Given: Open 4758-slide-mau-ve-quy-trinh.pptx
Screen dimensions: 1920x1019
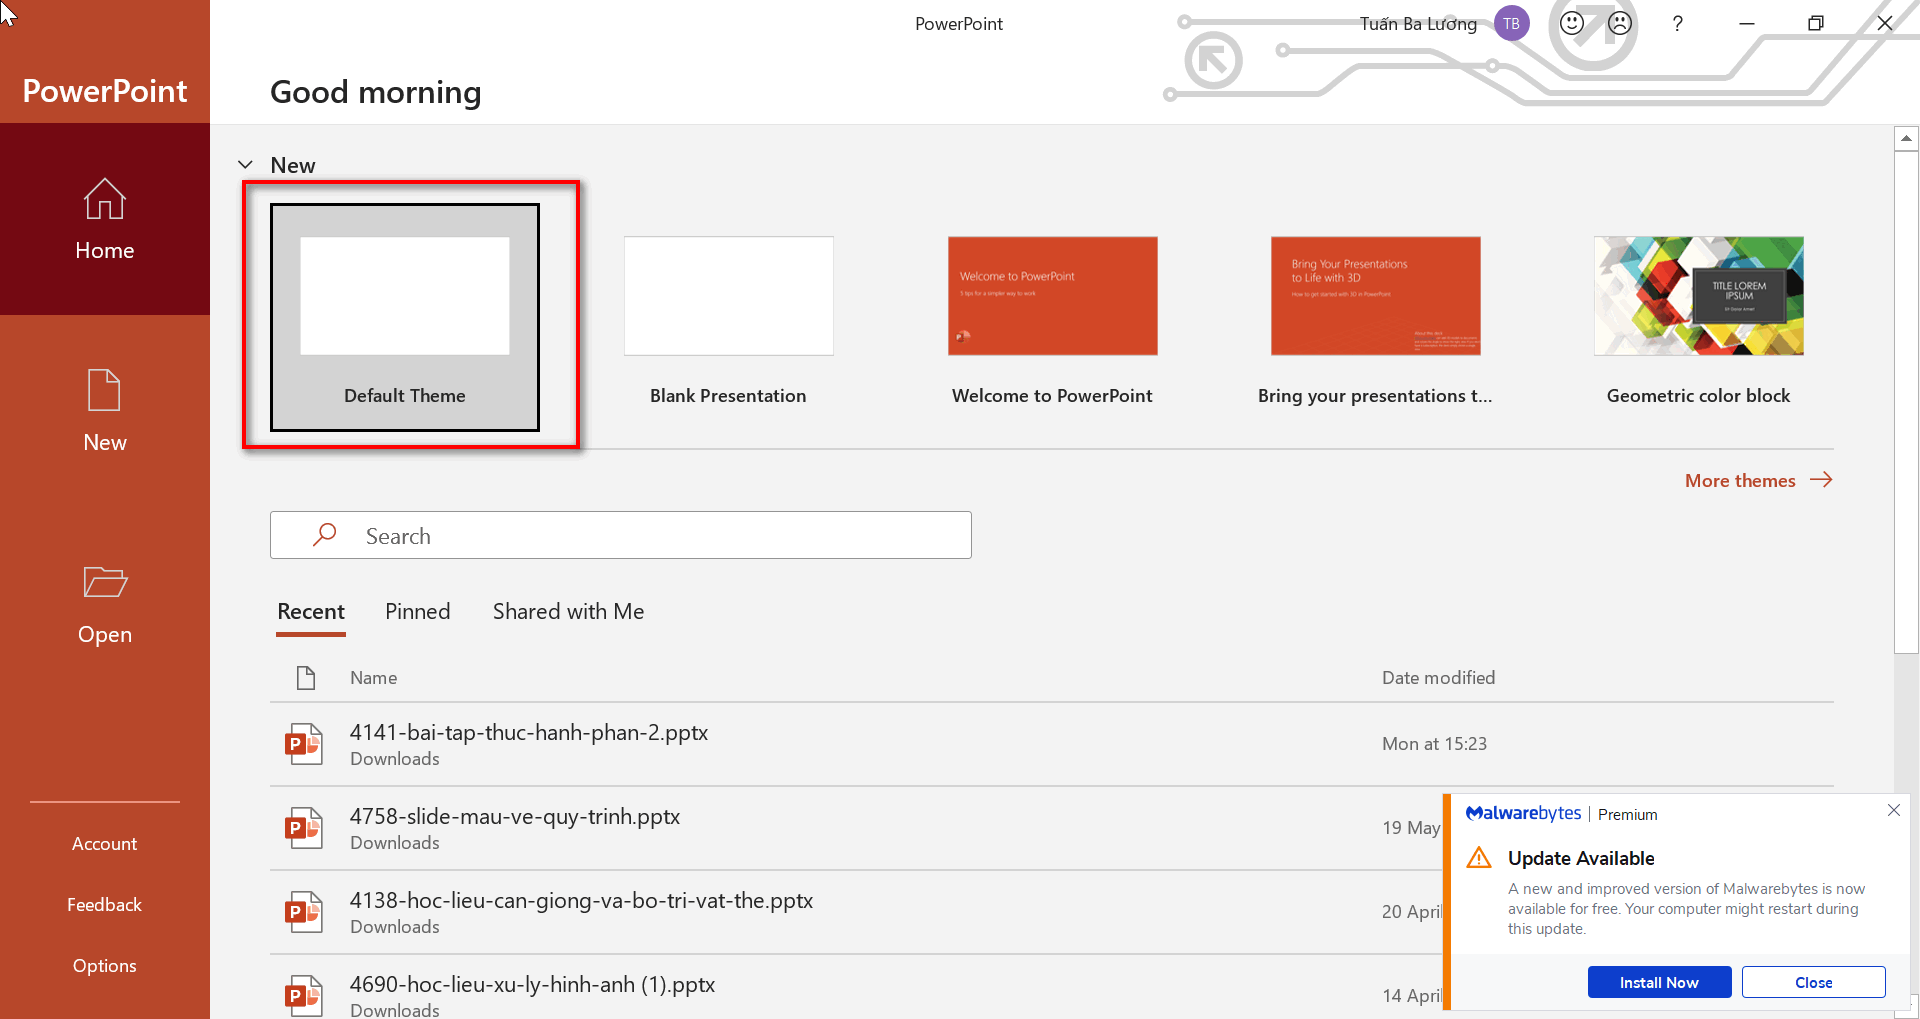Looking at the screenshot, I should click(856, 828).
